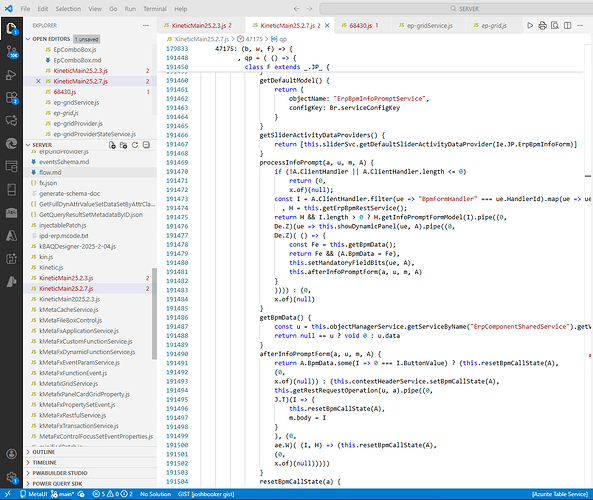This screenshot has height=500, width=593.
Task: Click the run file play icon
Action: click(530, 25)
